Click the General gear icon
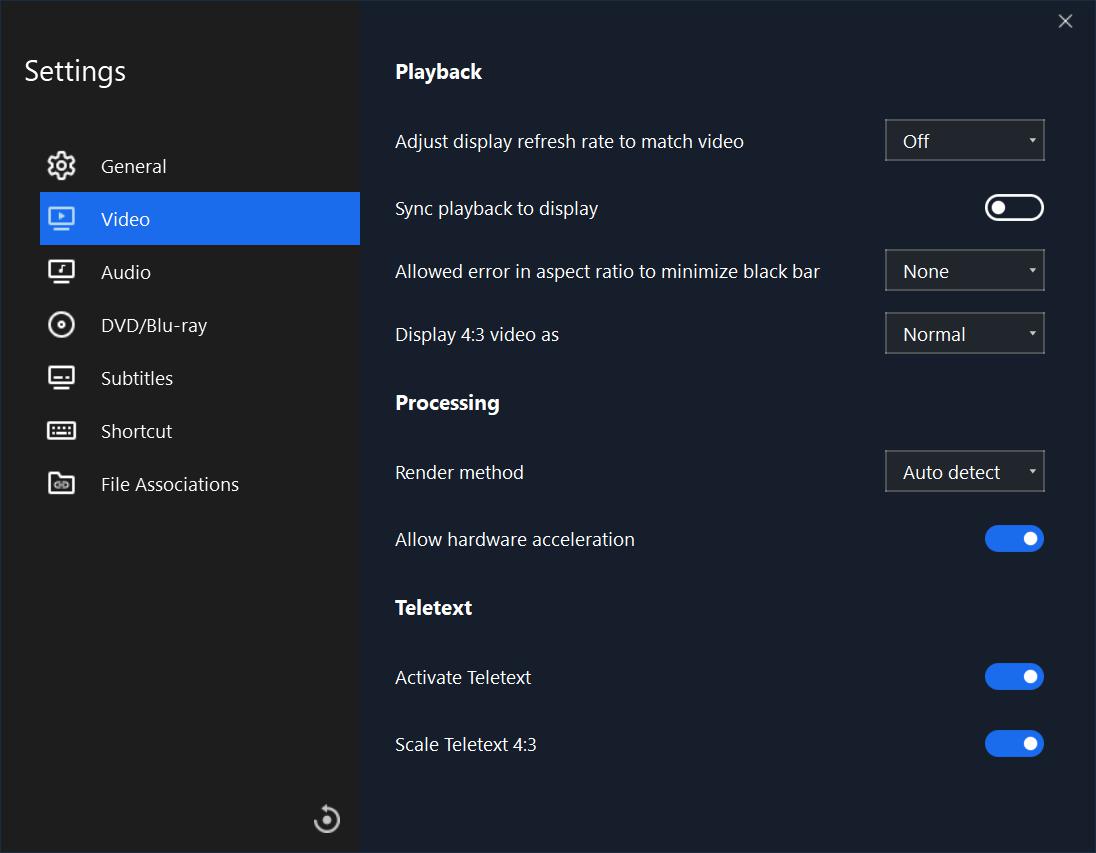 (62, 166)
